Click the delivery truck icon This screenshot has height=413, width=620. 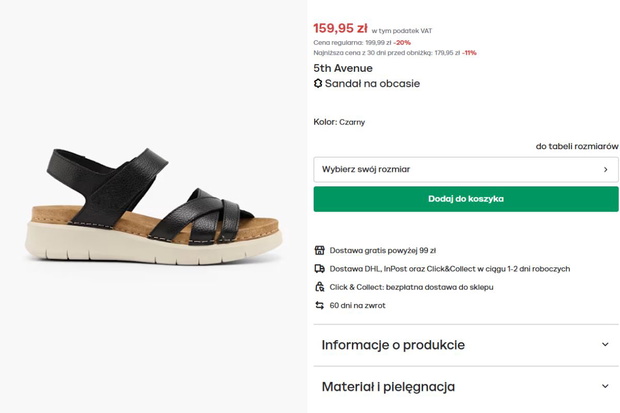pyautogui.click(x=319, y=269)
